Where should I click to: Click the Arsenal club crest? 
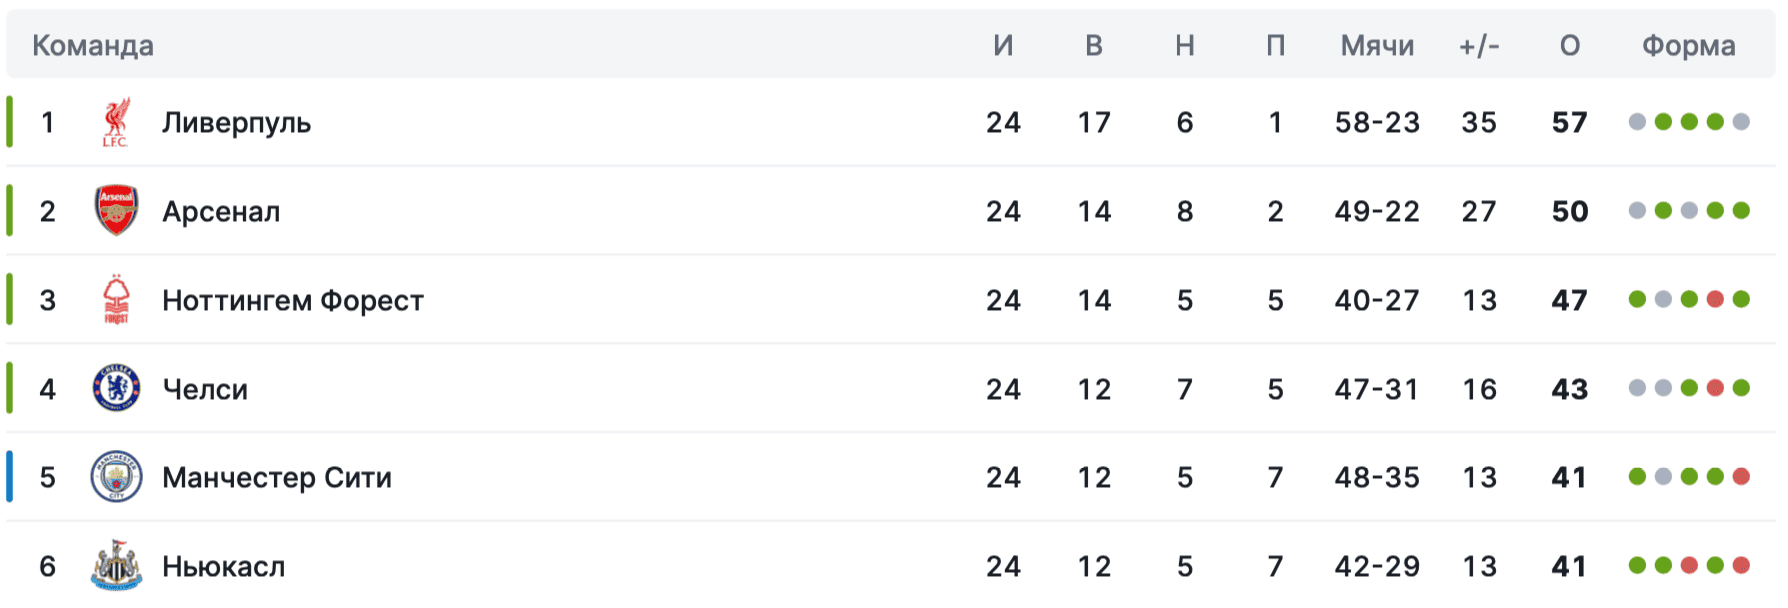116,211
